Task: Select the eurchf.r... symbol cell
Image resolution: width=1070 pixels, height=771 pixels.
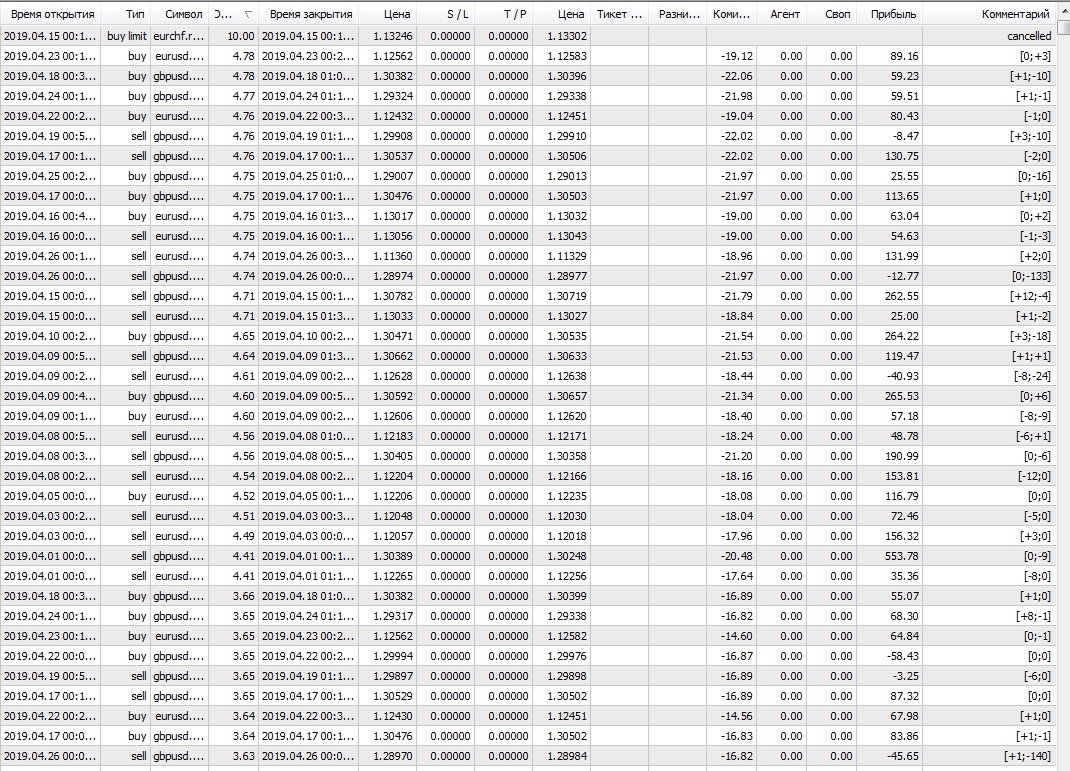Action: coord(179,36)
